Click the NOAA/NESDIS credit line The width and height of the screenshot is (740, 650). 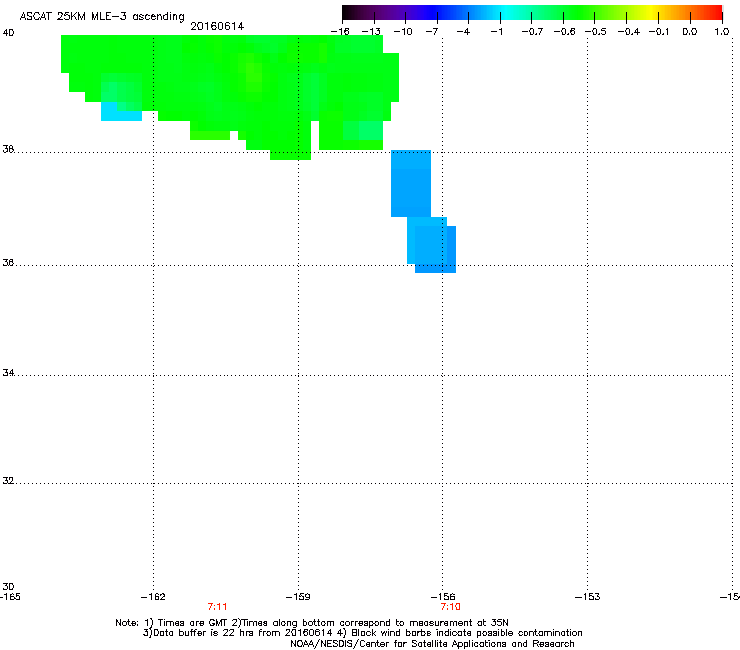(432, 644)
